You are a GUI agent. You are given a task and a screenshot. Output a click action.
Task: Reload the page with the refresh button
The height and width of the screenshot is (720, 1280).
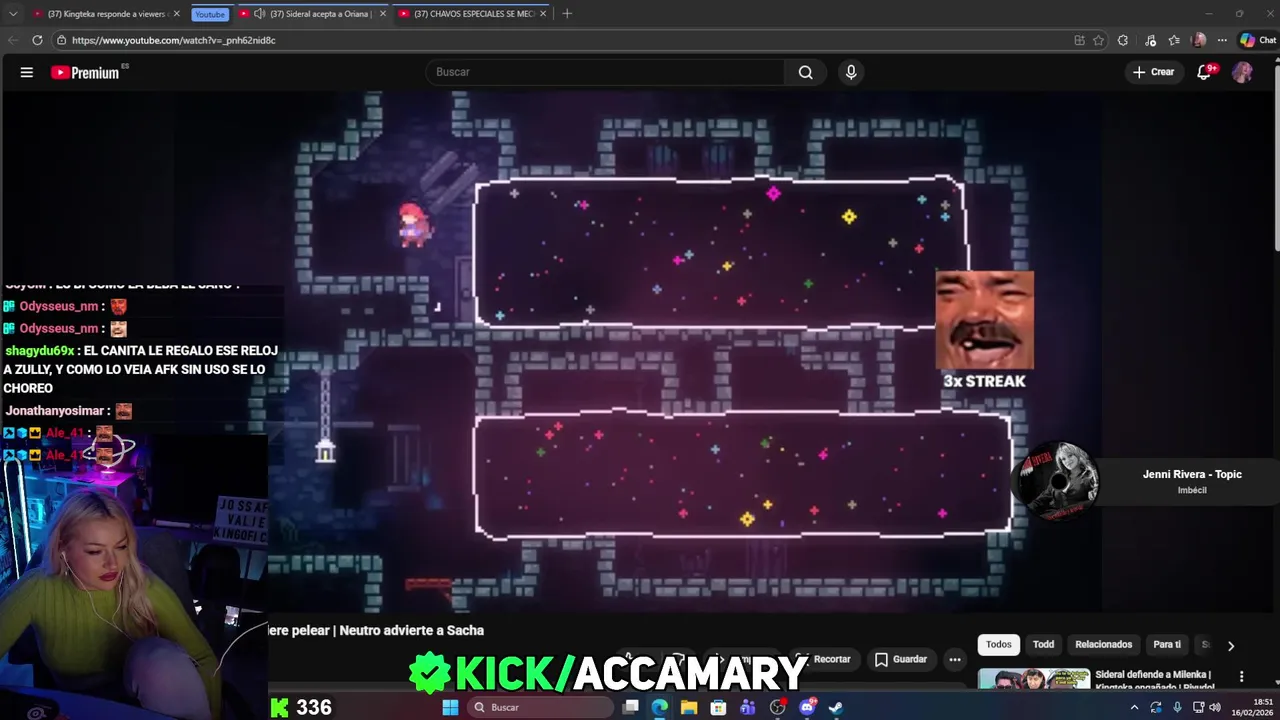(x=37, y=40)
